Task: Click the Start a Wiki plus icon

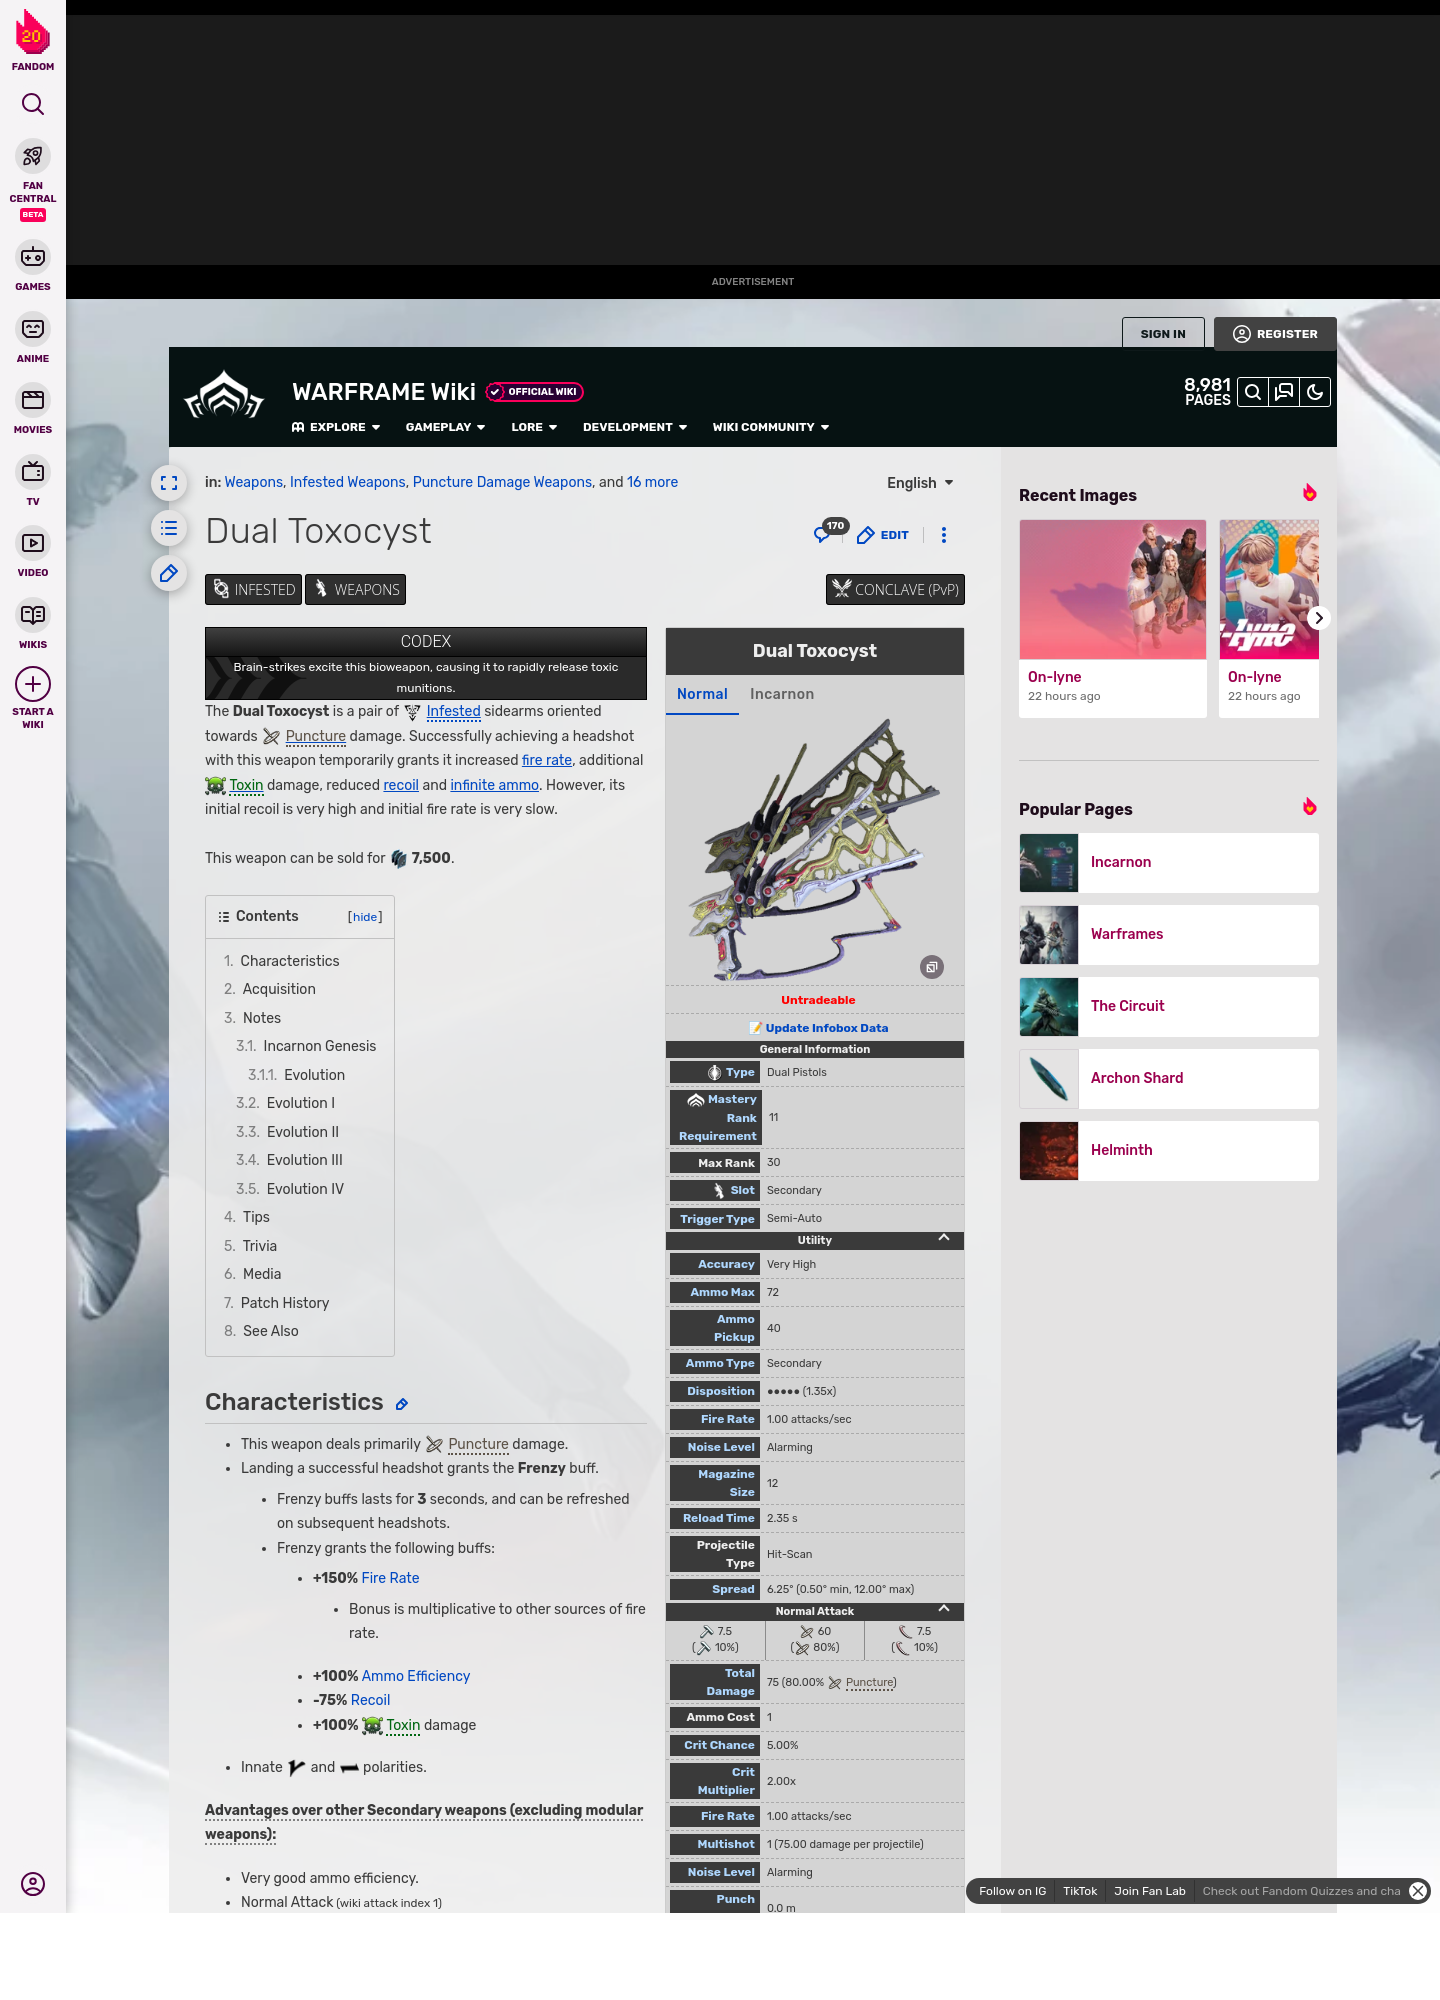Action: 33,684
